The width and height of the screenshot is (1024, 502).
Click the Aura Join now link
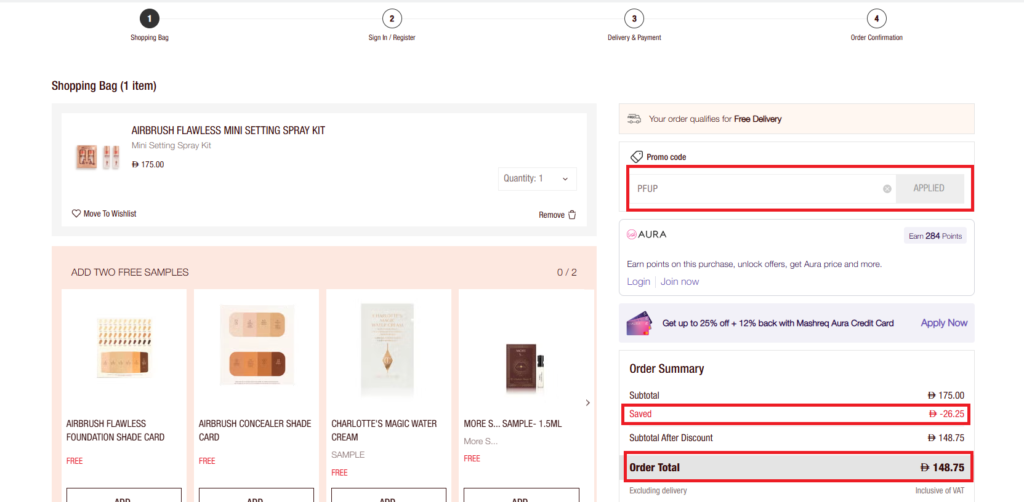(x=679, y=281)
